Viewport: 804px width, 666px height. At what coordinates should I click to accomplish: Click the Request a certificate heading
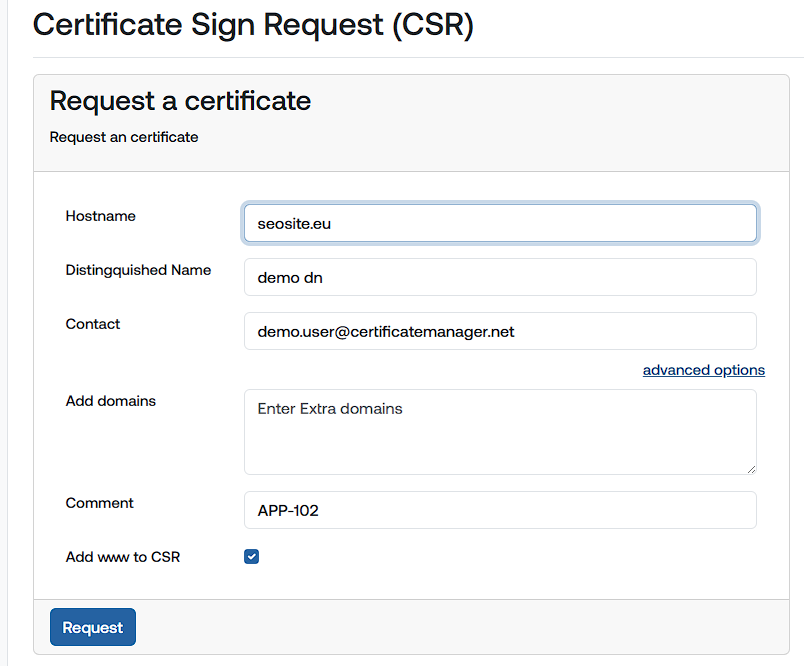(180, 101)
